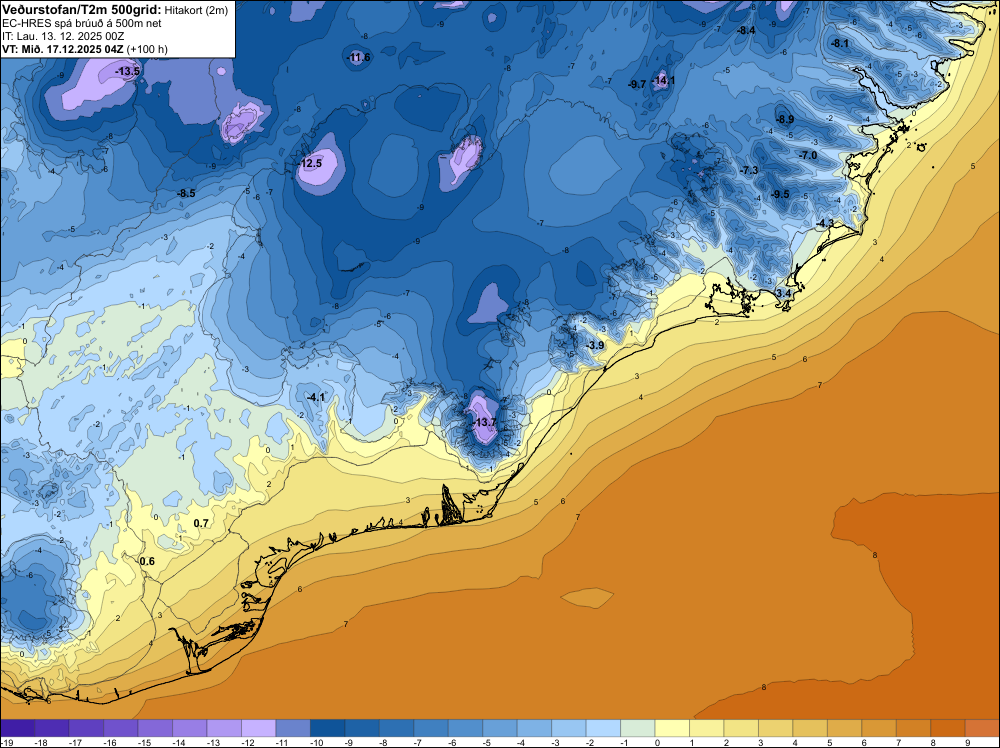Click the -16 tick label in the legend

[x=110, y=742]
